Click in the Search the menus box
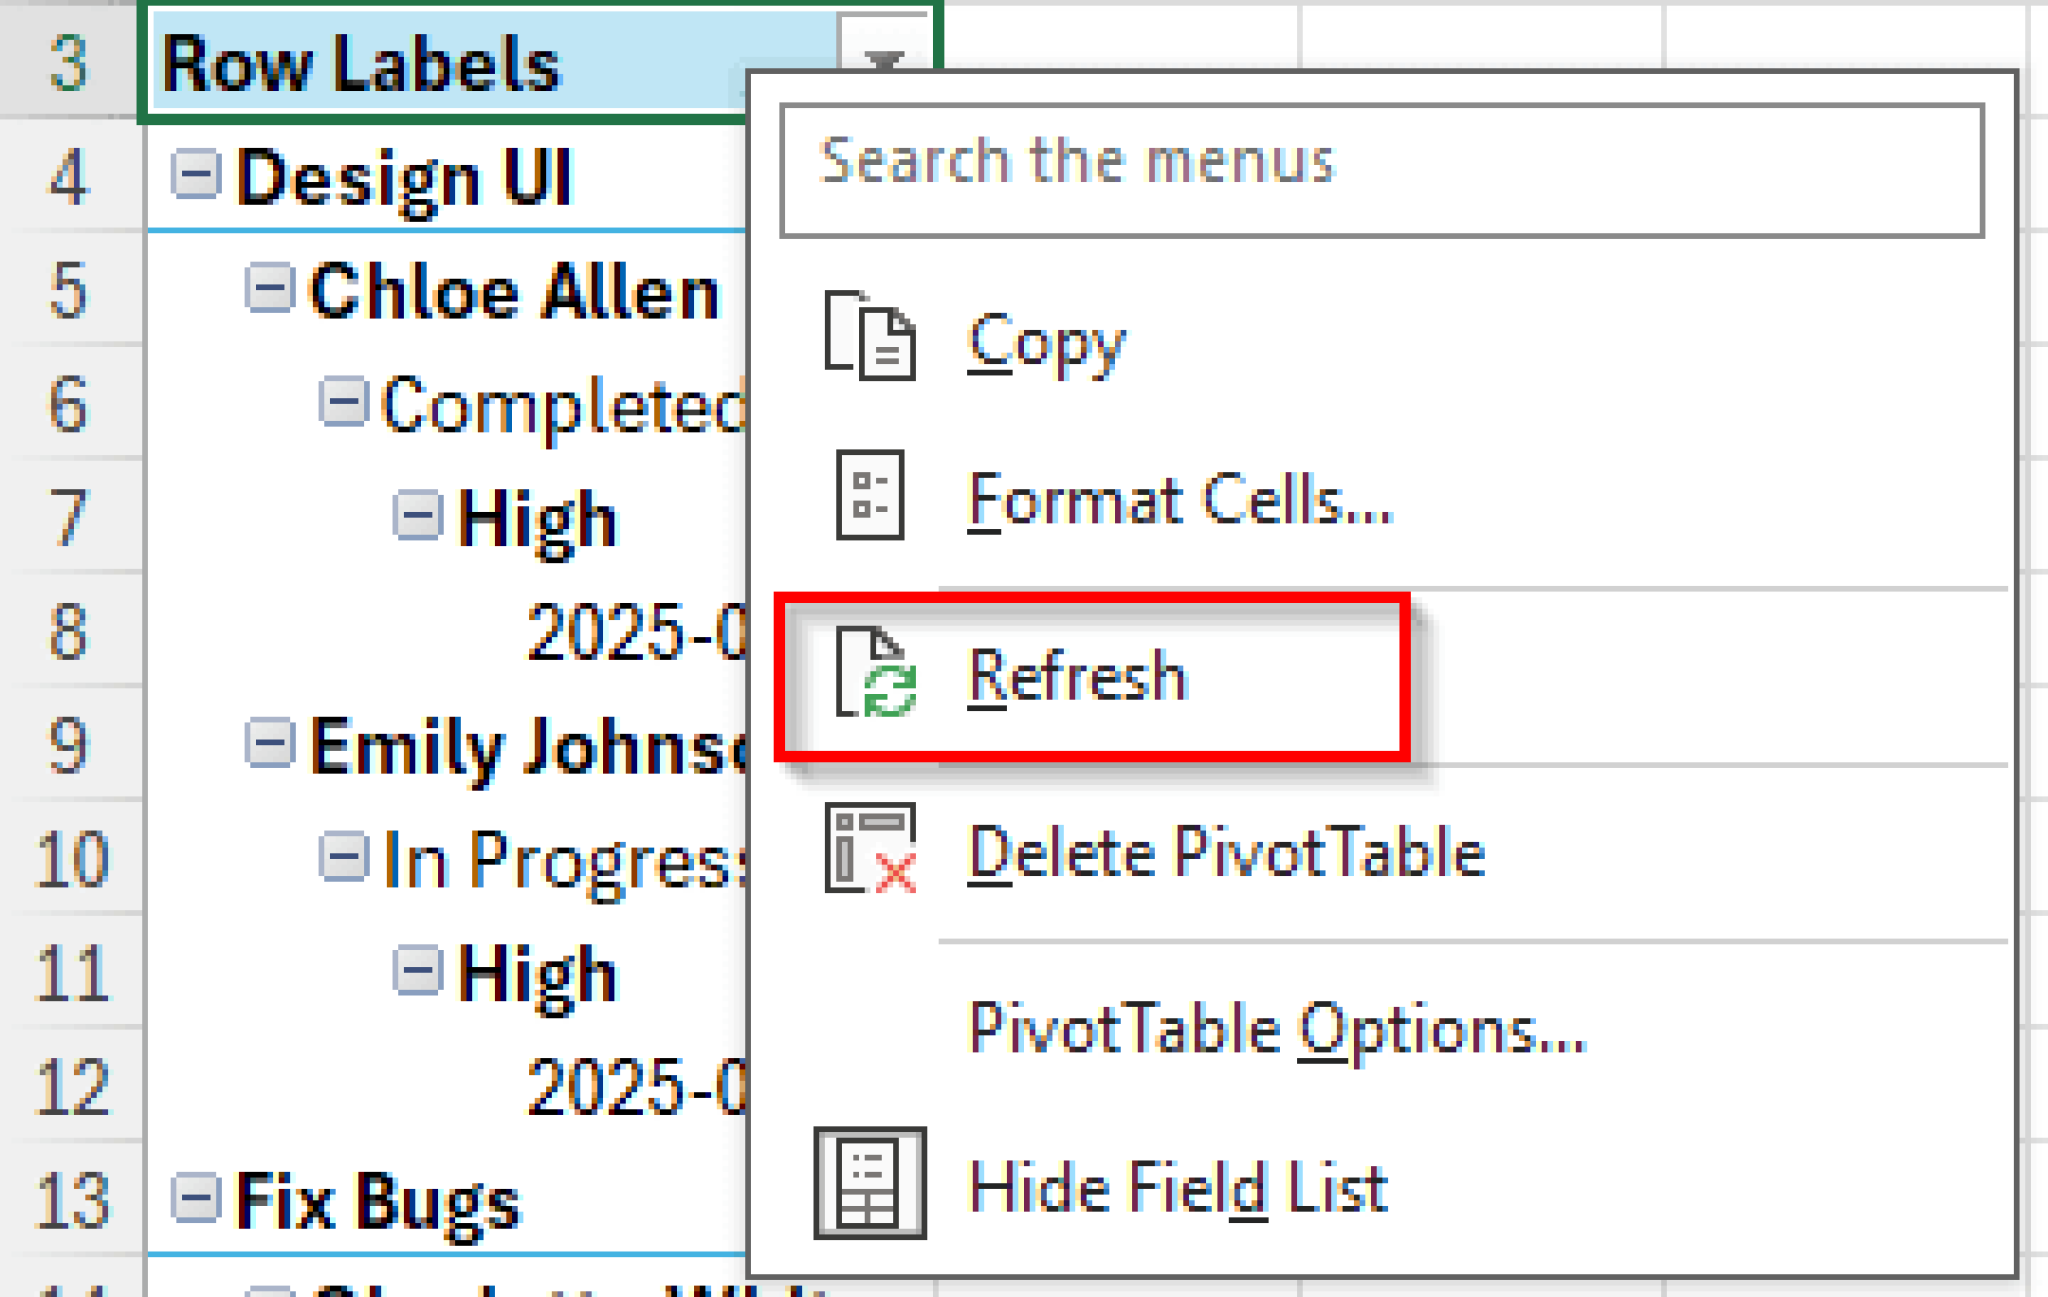 [x=1382, y=170]
